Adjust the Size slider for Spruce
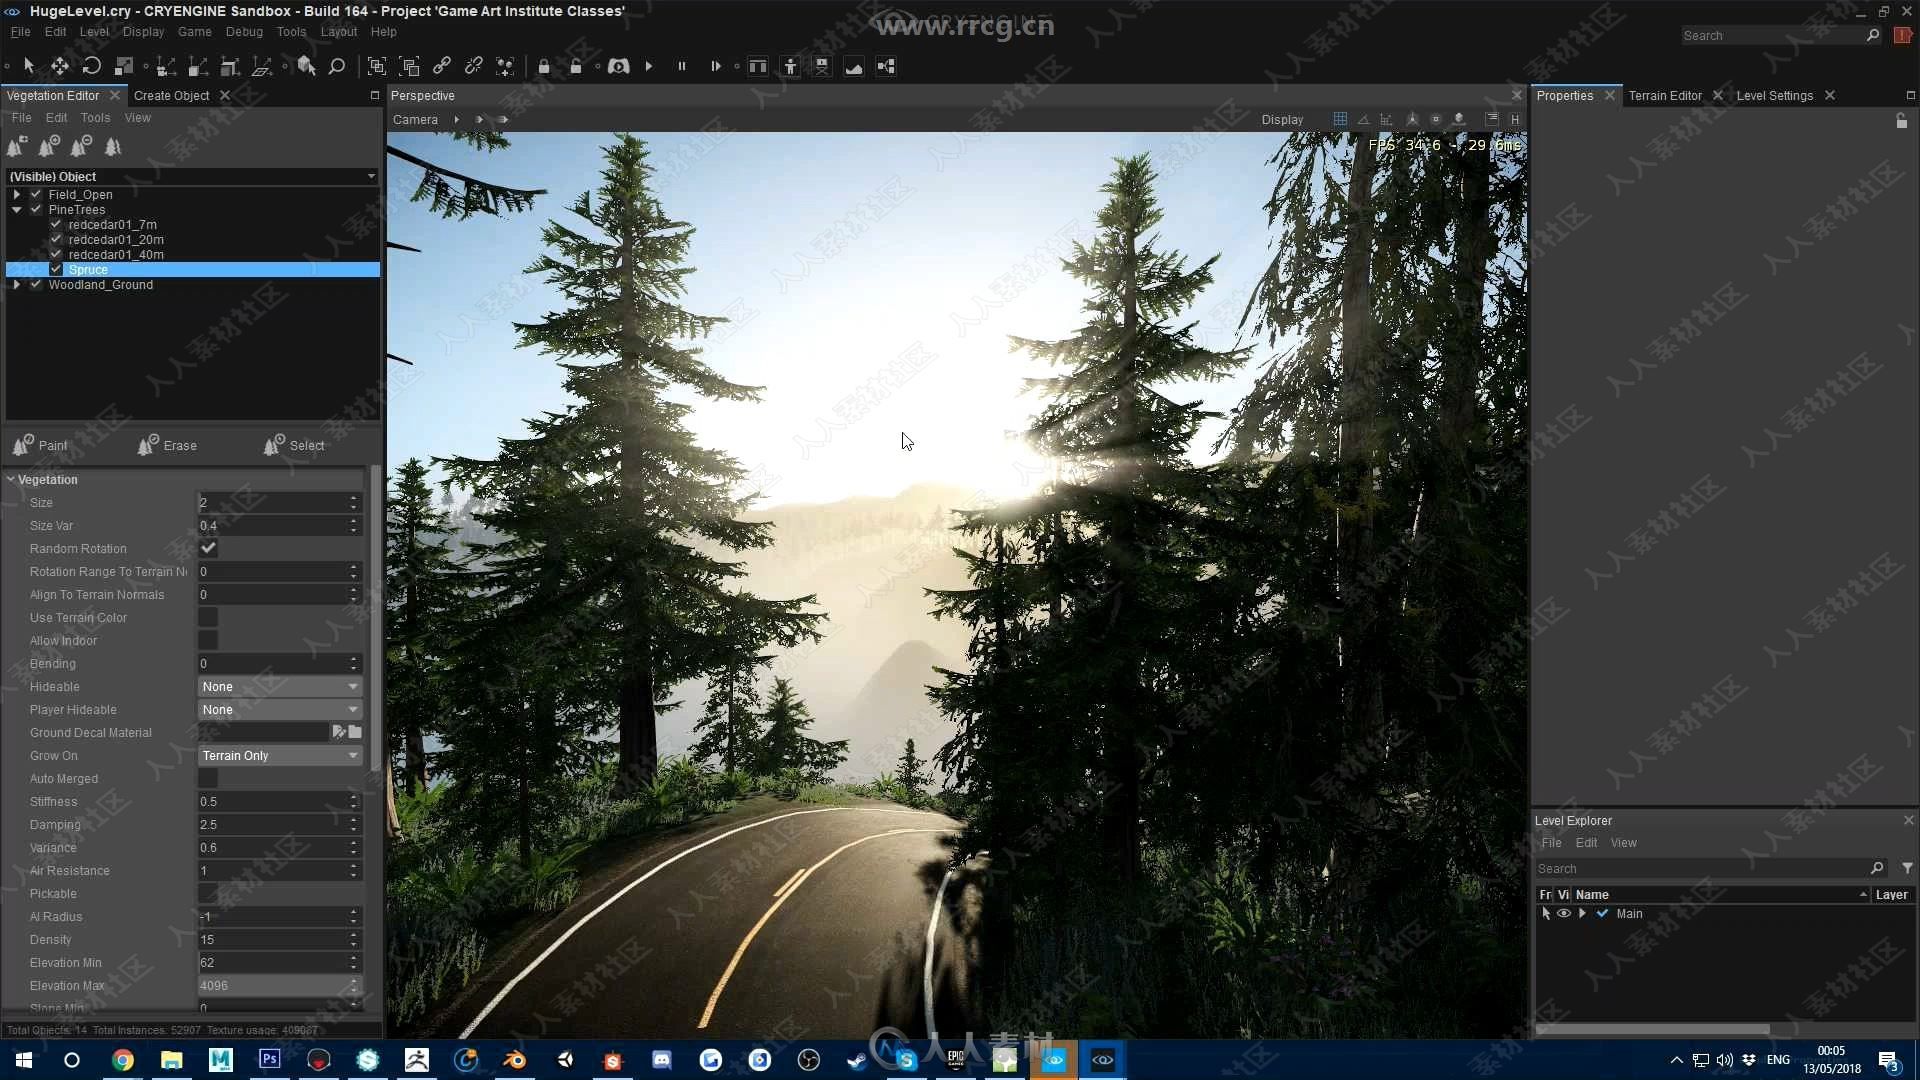Viewport: 1920px width, 1080px height. click(x=277, y=501)
